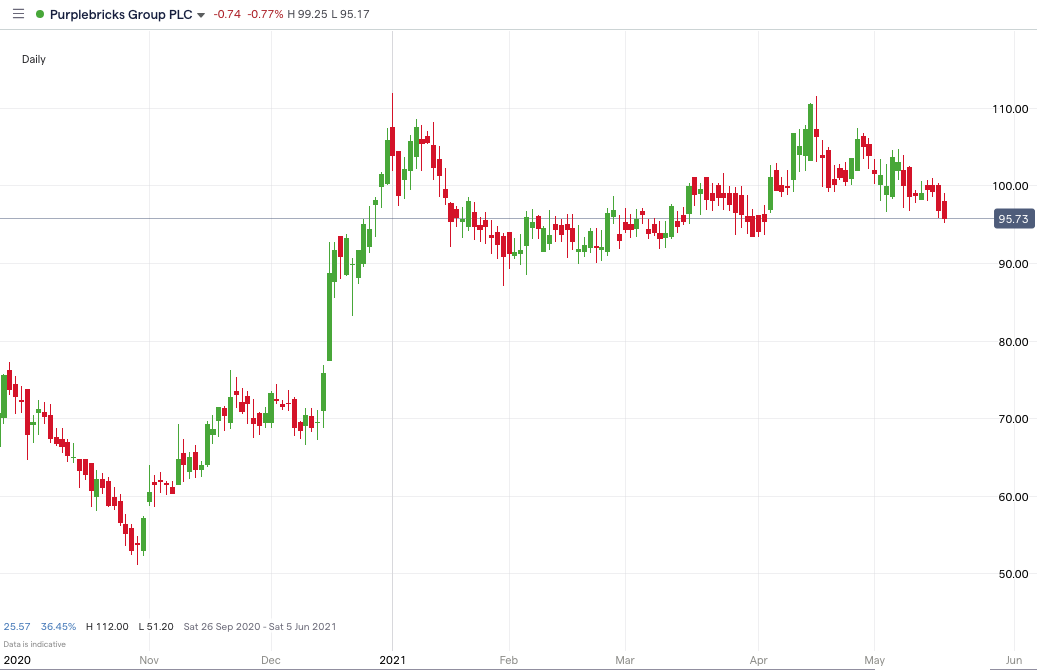Click the Purplebricks Group PLC name
Image resolution: width=1037 pixels, height=670 pixels.
pyautogui.click(x=122, y=14)
